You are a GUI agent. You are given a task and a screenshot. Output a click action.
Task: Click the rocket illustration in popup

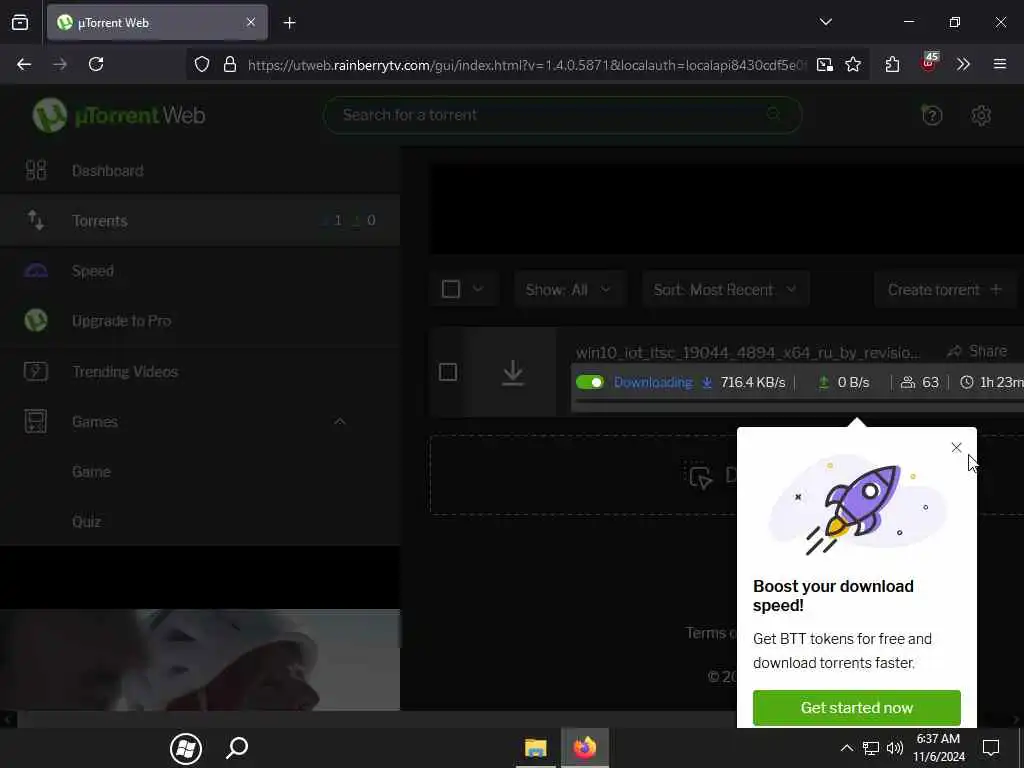coord(857,505)
